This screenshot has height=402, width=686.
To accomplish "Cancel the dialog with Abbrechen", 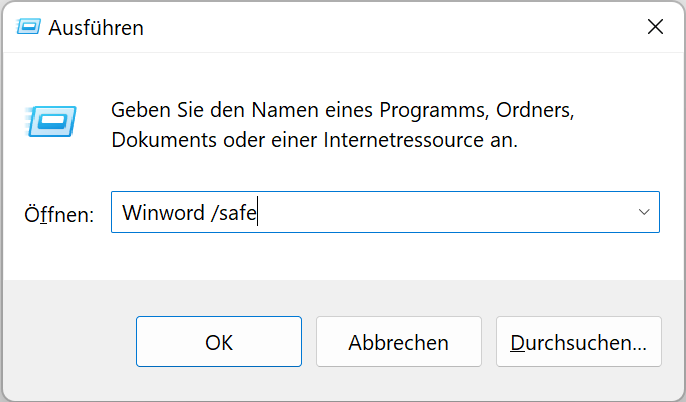I will tap(399, 342).
